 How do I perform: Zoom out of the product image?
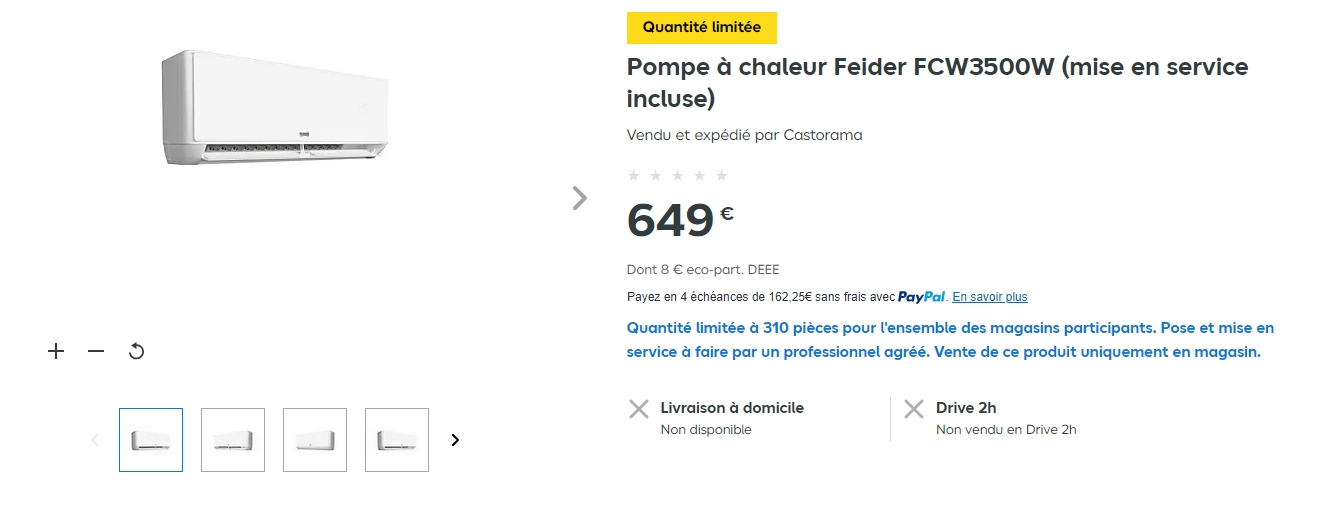[96, 351]
